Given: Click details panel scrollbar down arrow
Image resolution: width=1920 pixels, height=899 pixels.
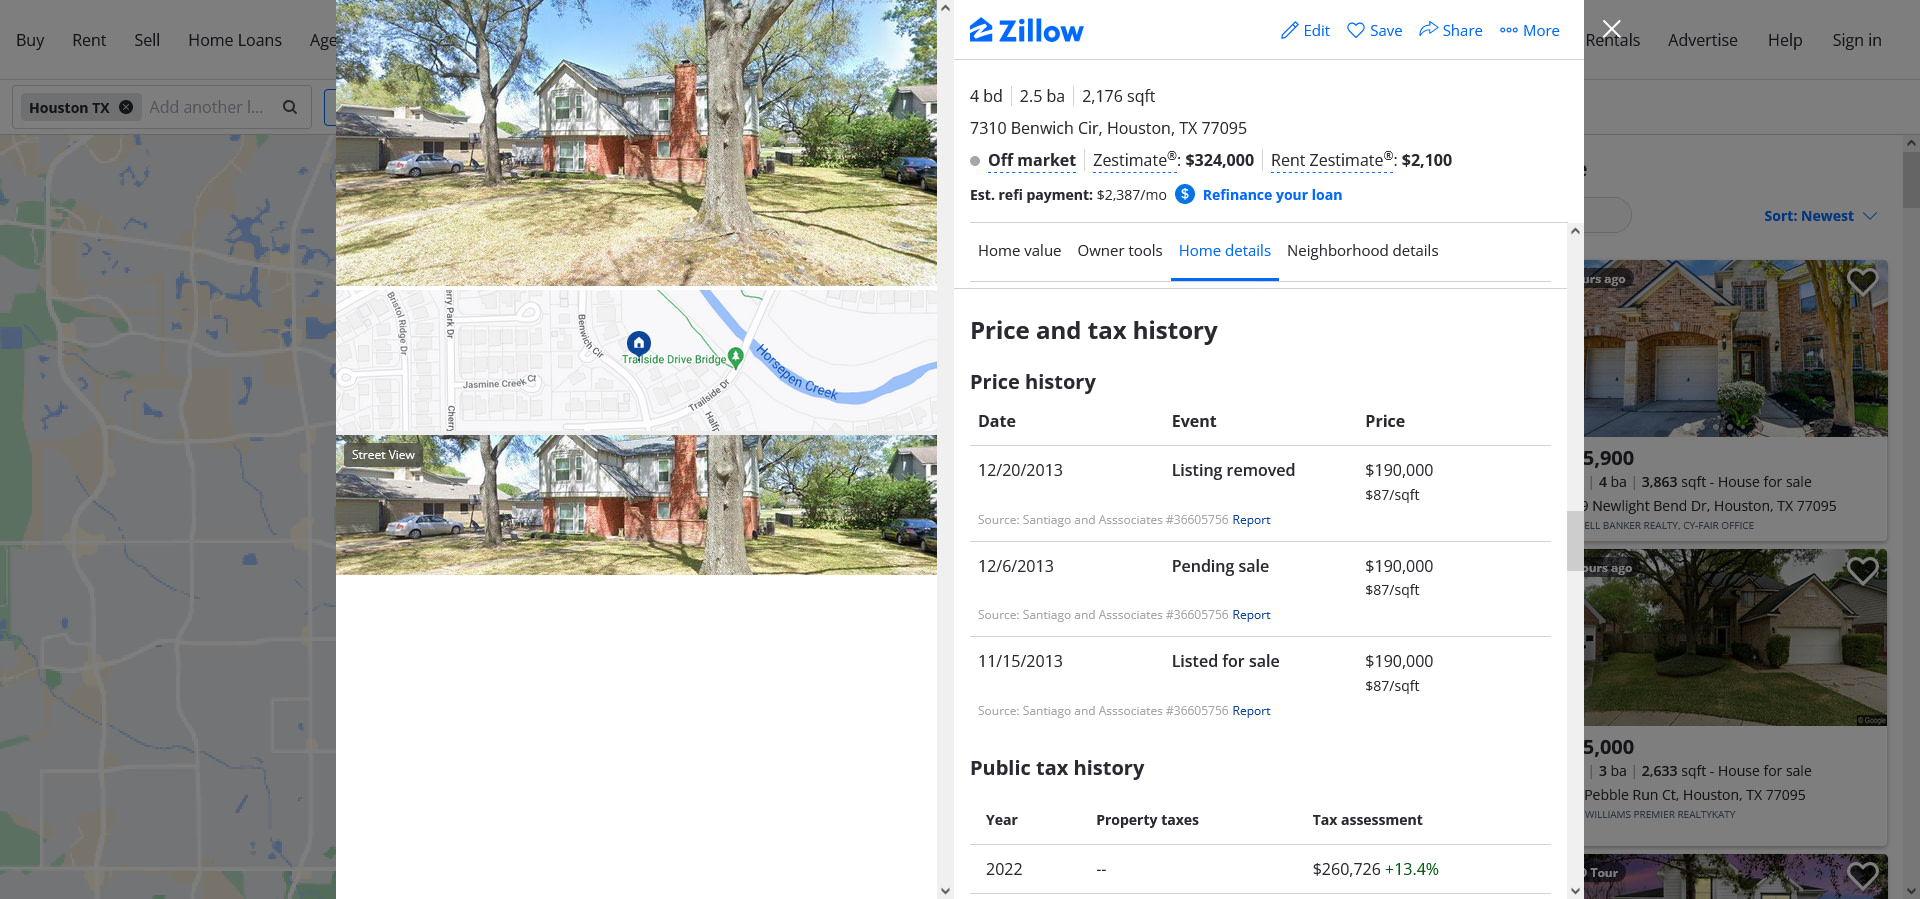Looking at the screenshot, I should point(1575,891).
